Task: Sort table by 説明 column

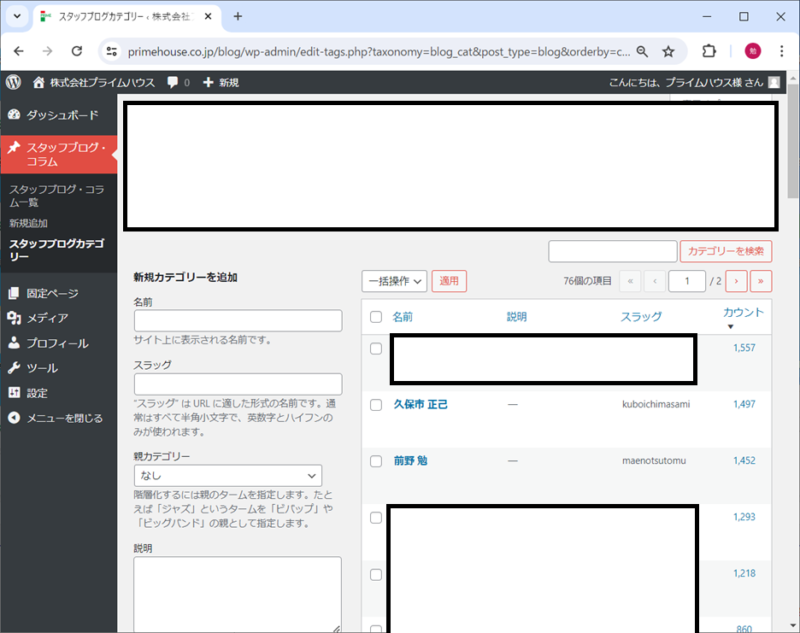Action: 516,317
